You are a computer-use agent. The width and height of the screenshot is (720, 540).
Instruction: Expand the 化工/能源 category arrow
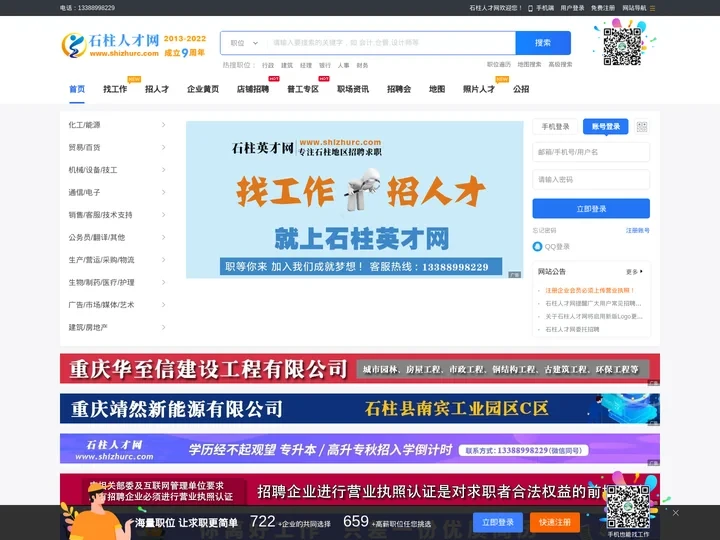[x=163, y=125]
